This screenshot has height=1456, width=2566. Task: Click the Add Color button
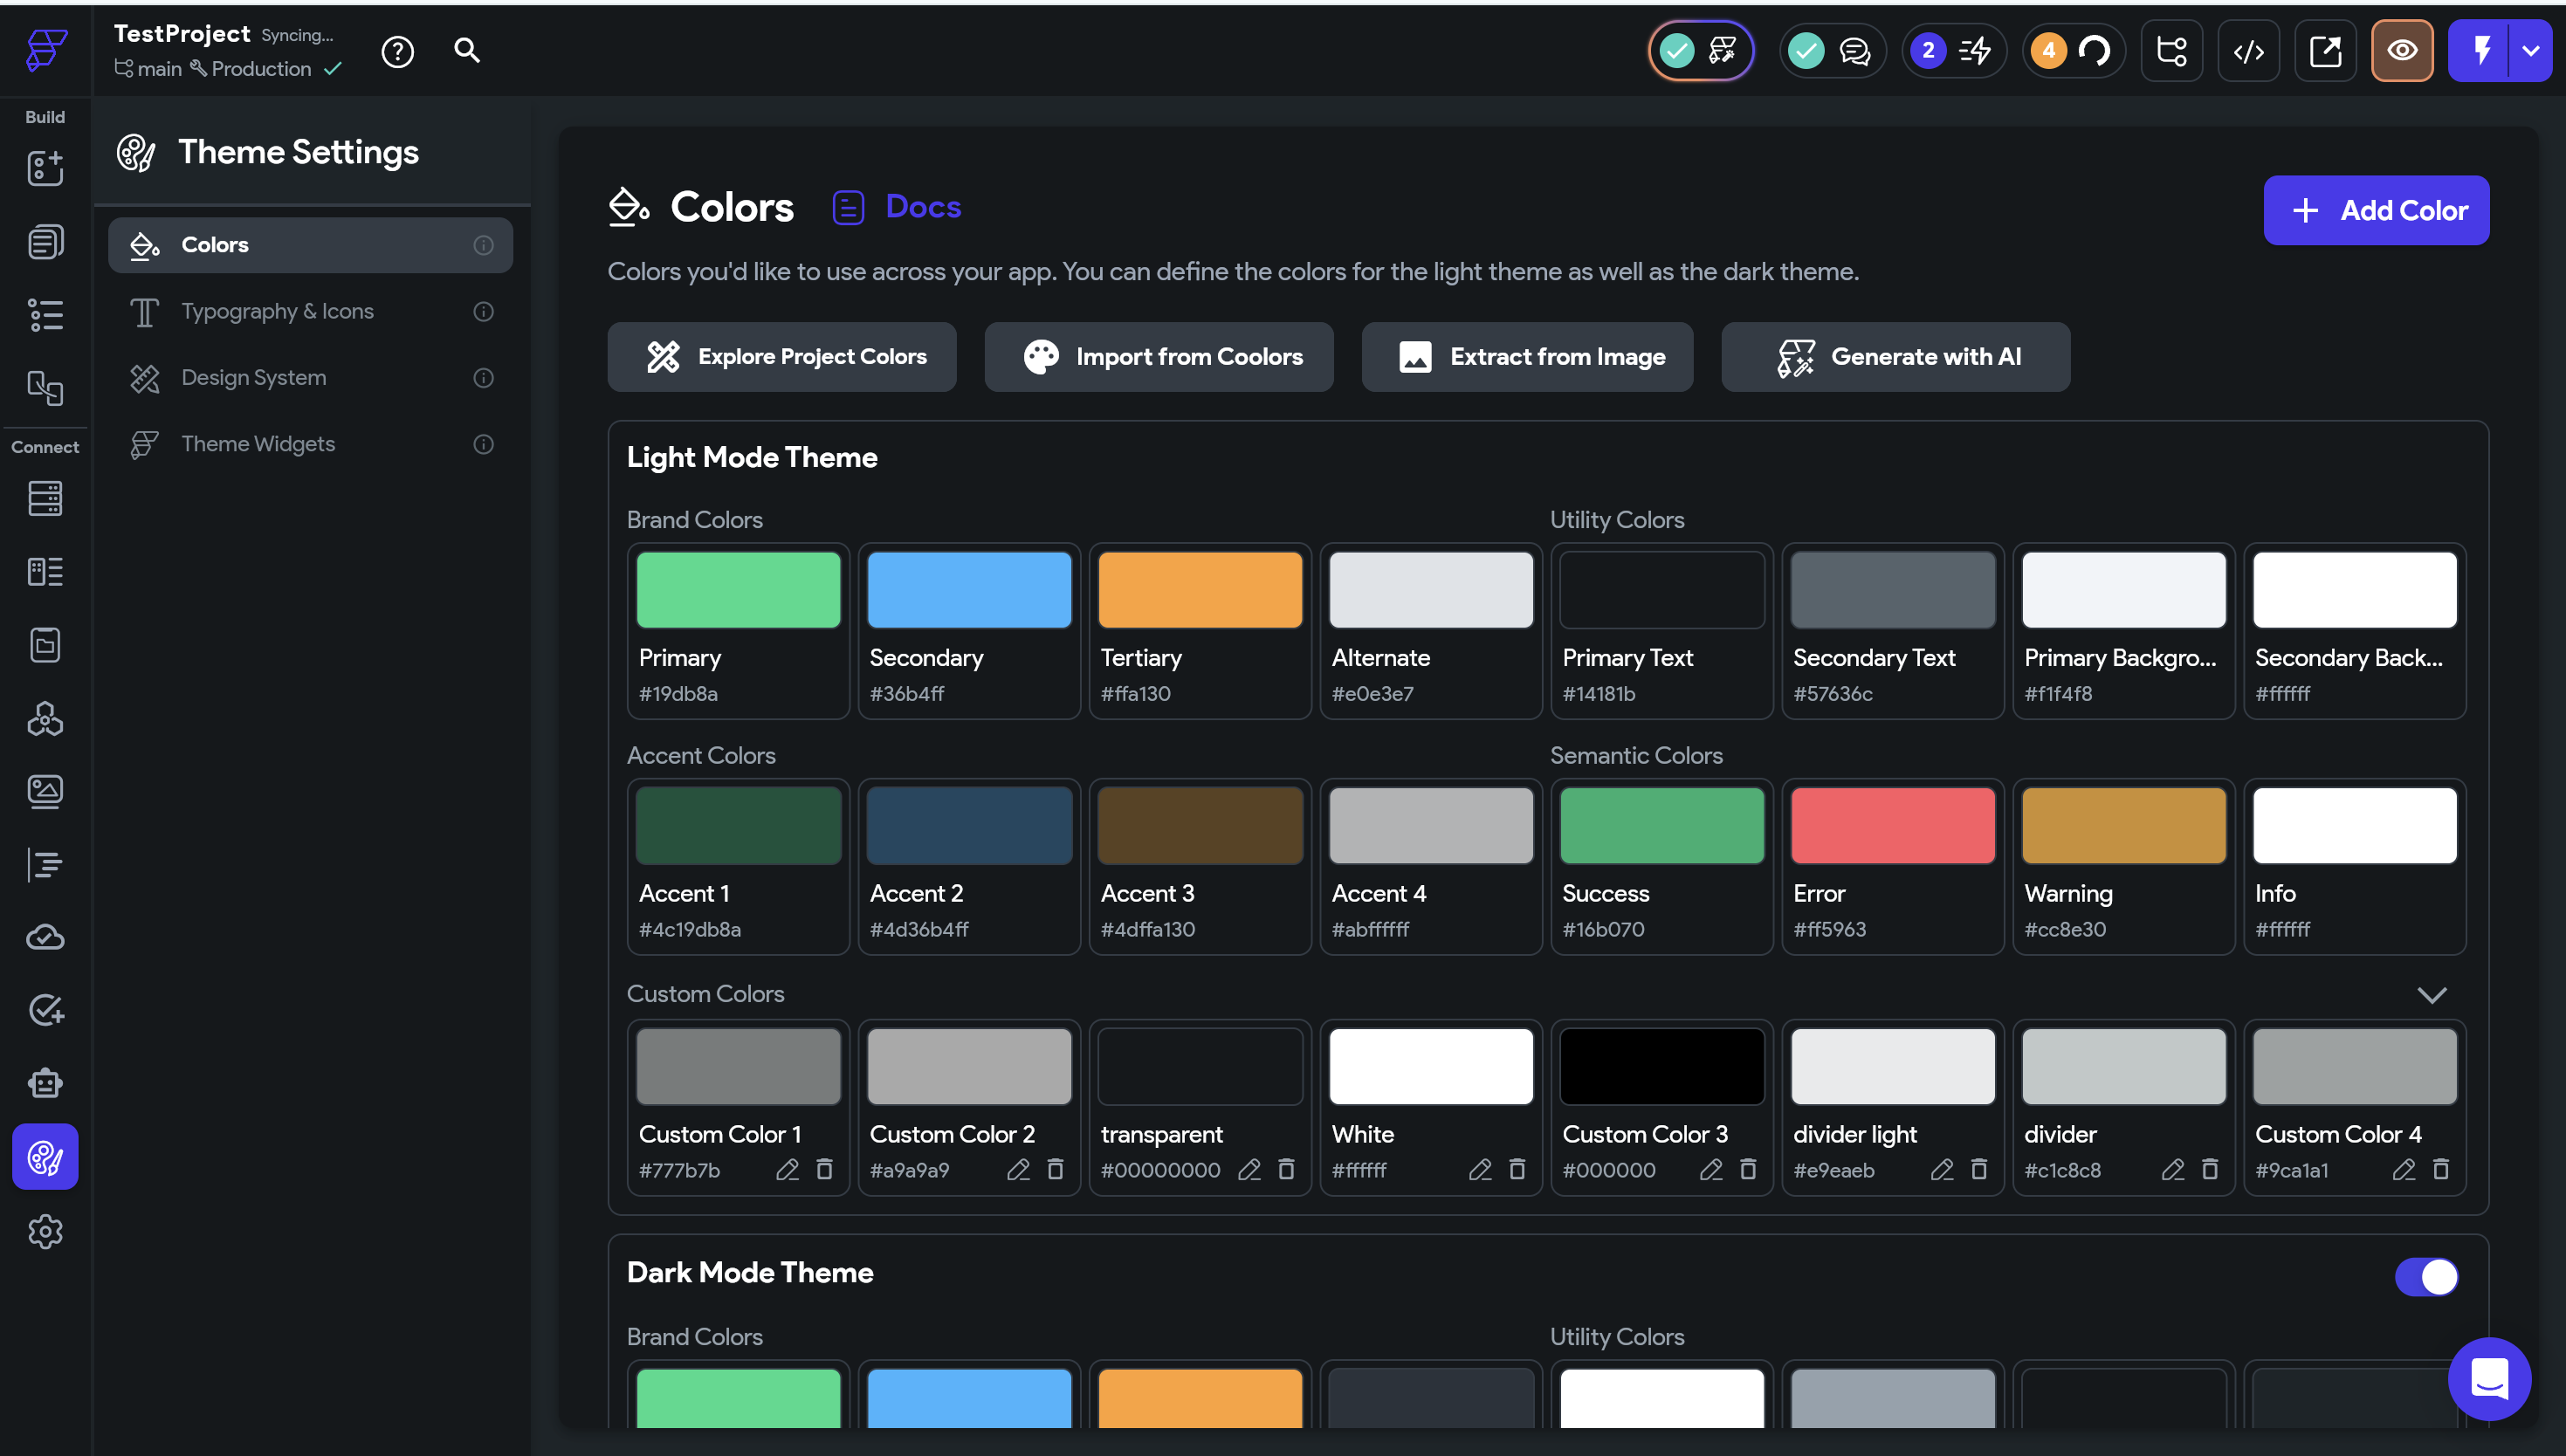[x=2376, y=210]
